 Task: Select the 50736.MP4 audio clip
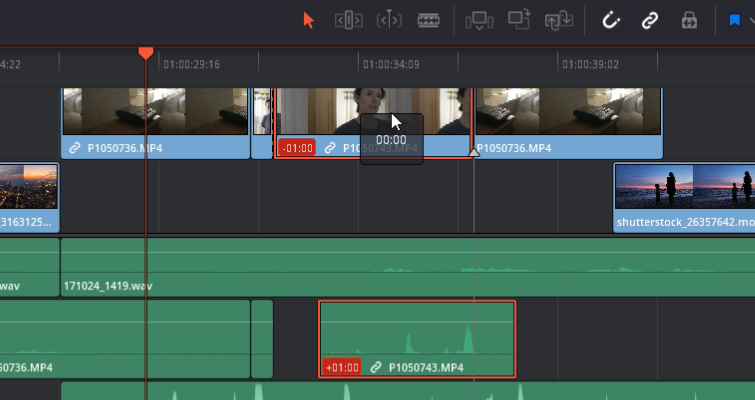coord(125,339)
